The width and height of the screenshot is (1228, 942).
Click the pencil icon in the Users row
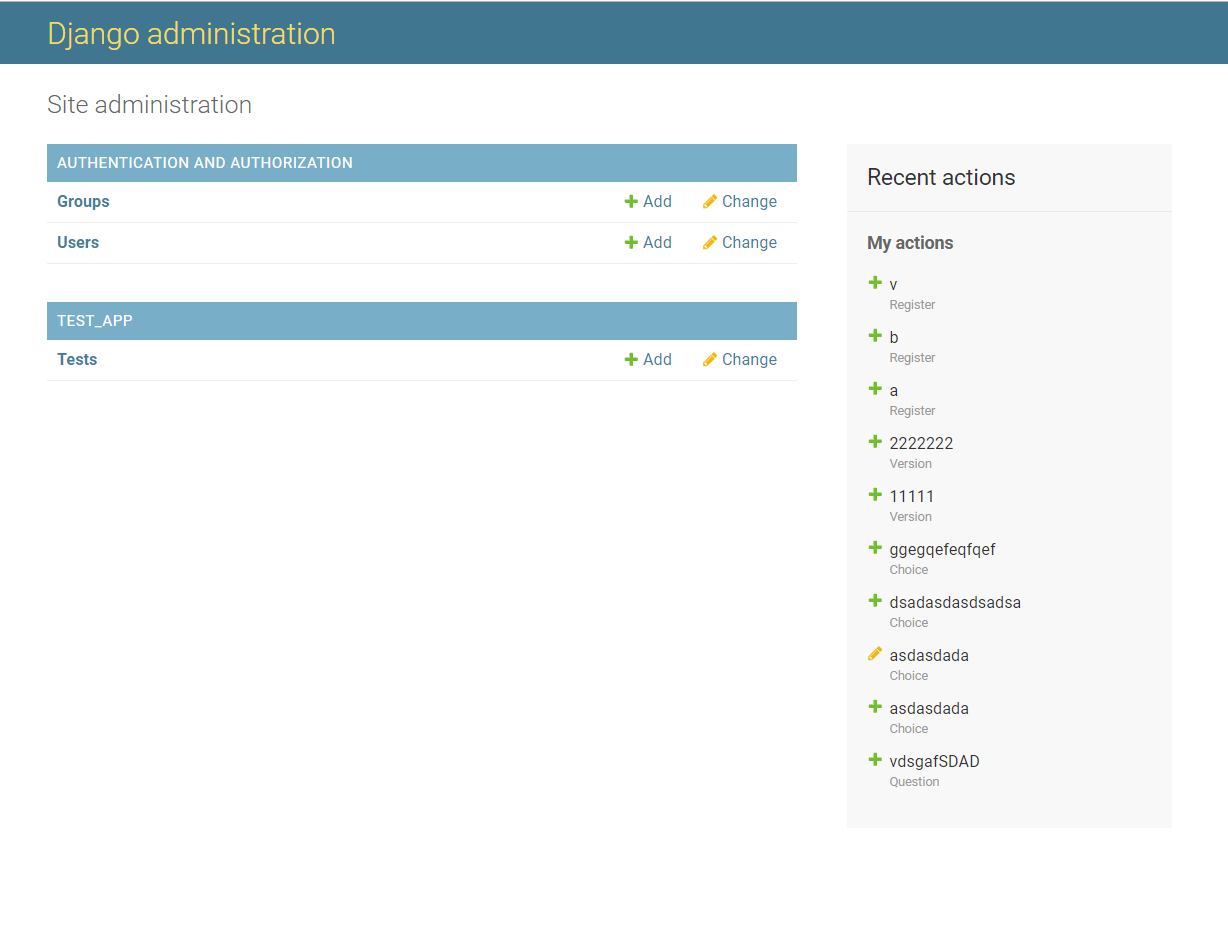(710, 243)
